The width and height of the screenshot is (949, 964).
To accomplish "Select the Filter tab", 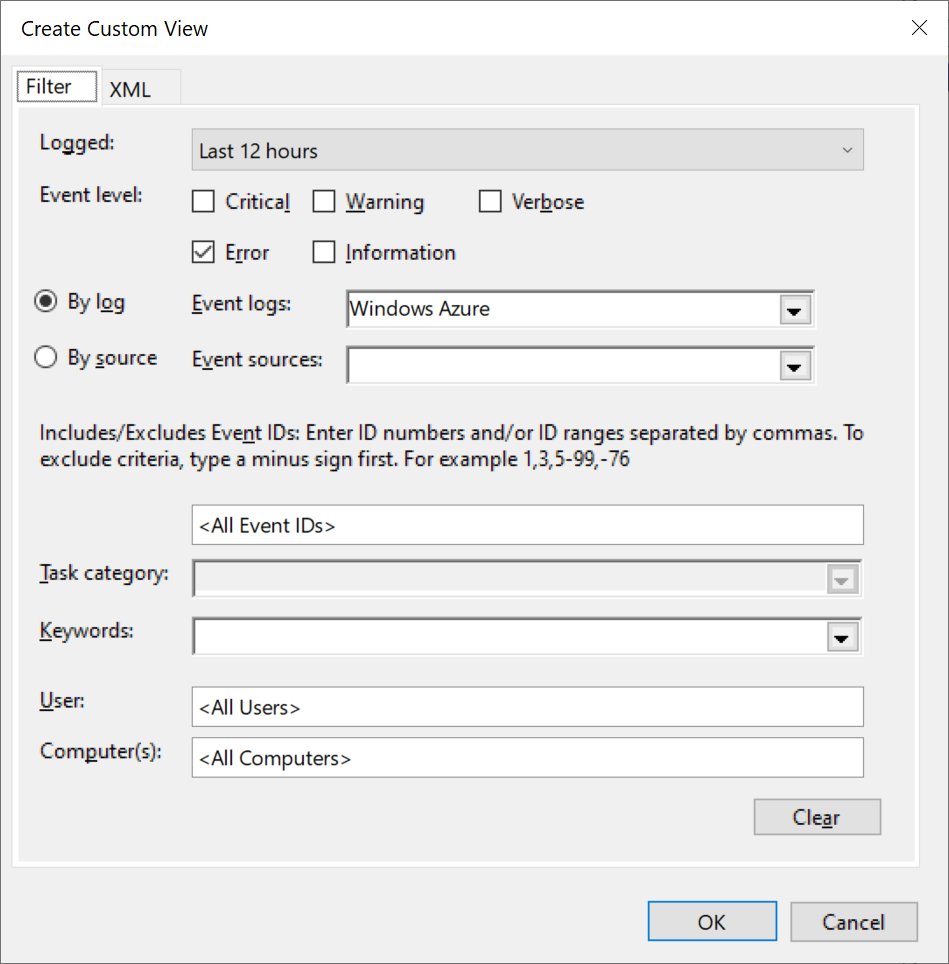I will [x=56, y=86].
